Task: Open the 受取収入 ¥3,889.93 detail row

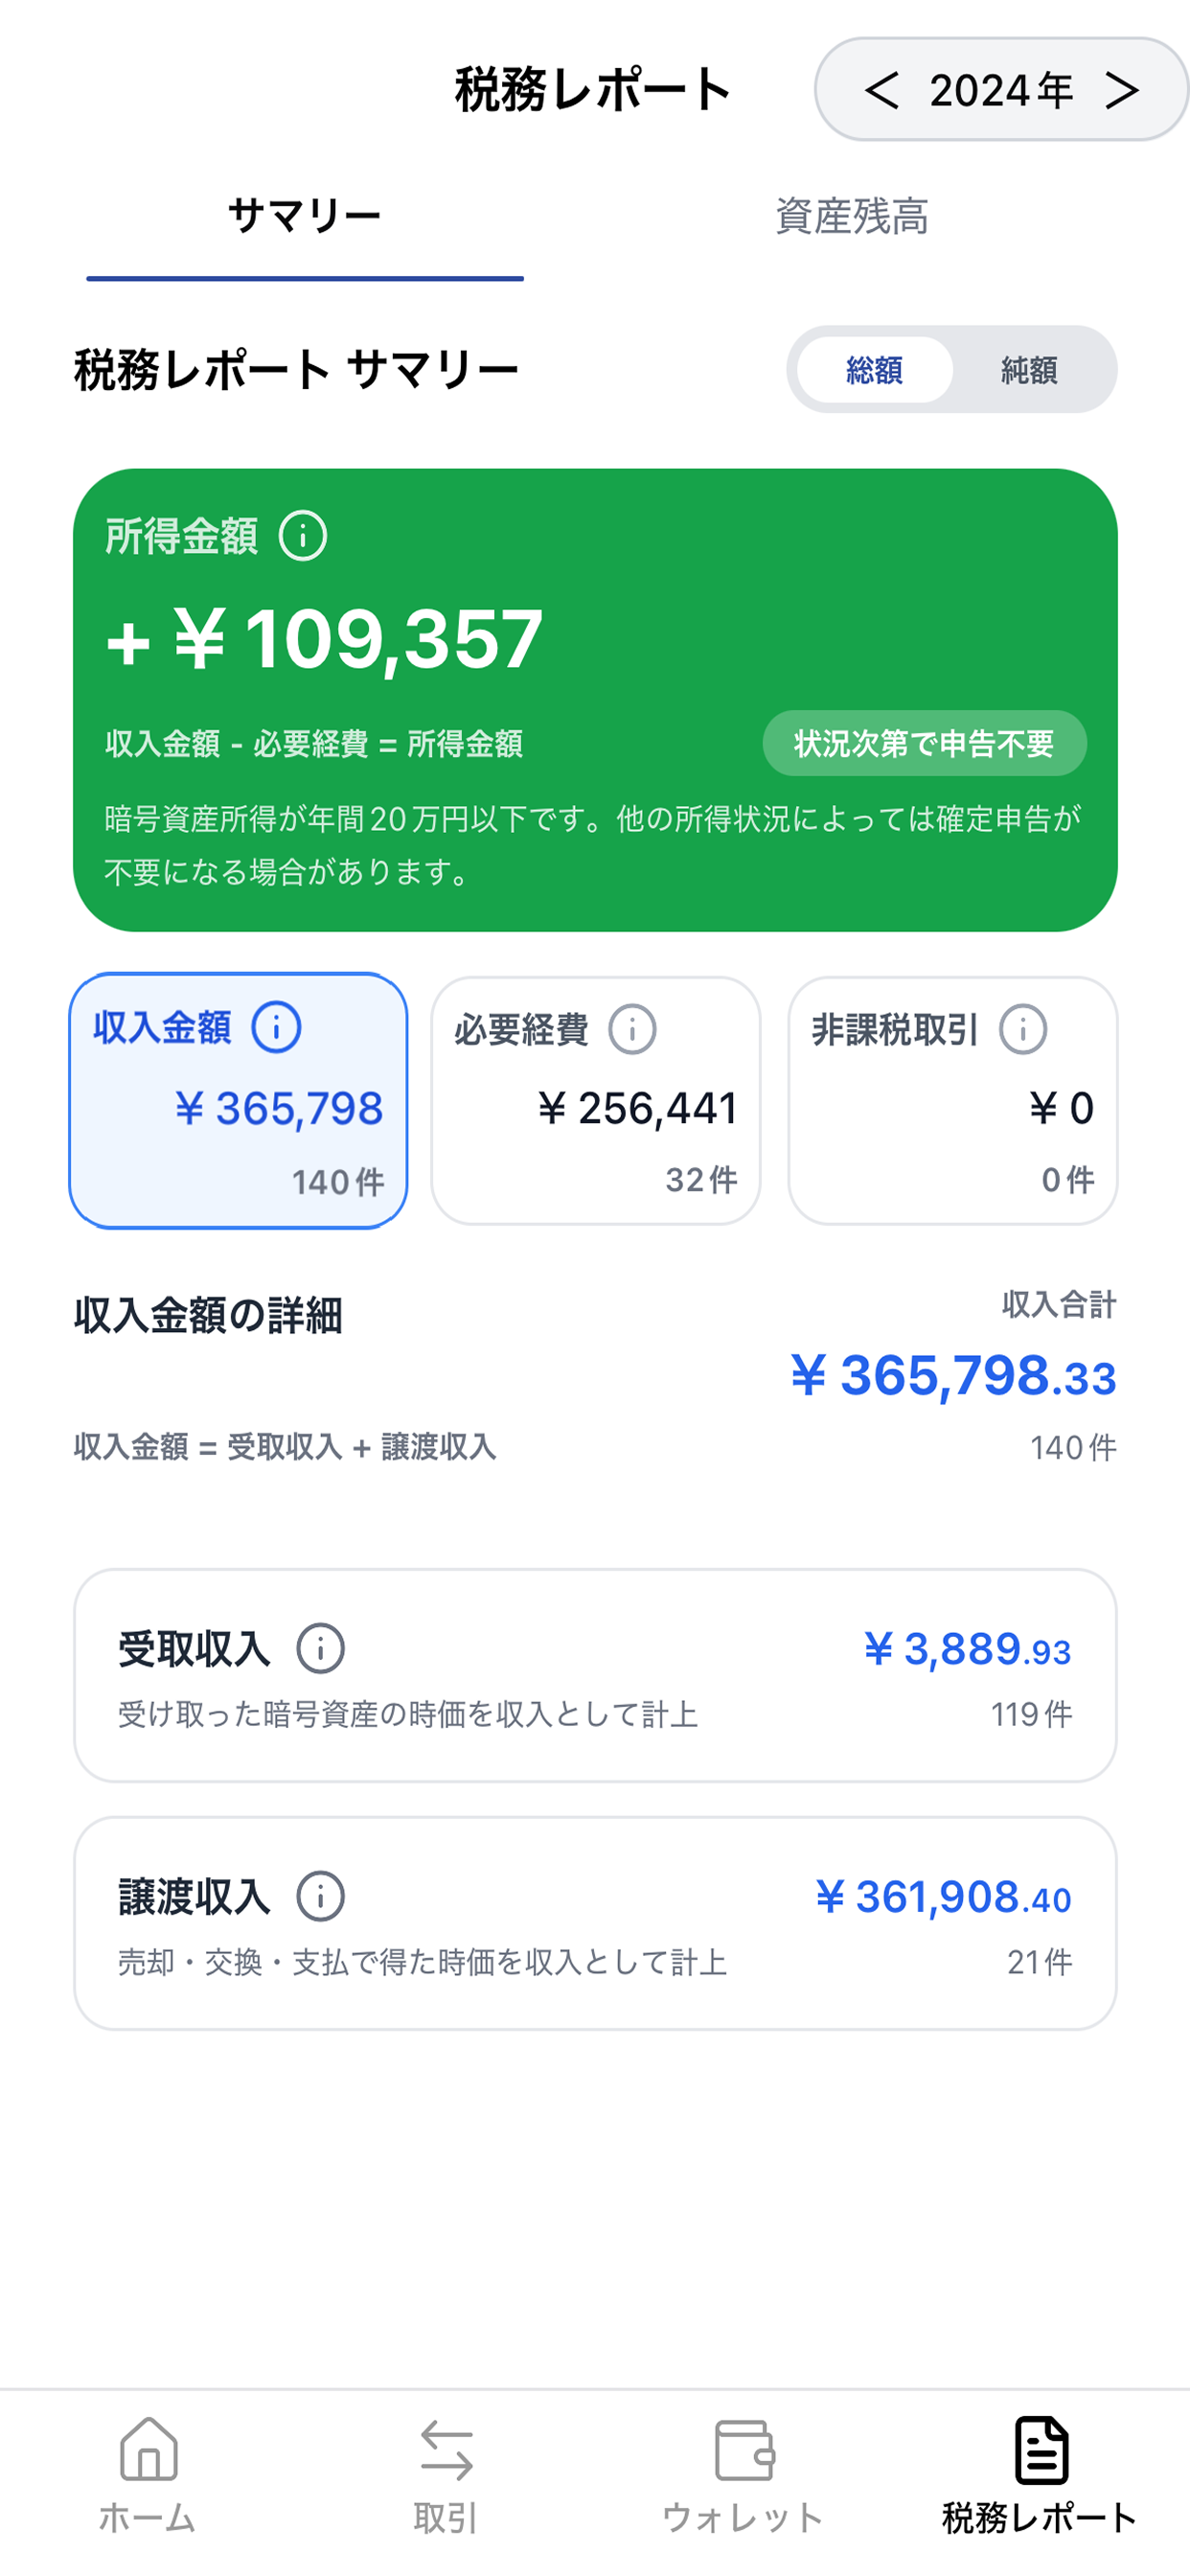Action: [x=595, y=1675]
